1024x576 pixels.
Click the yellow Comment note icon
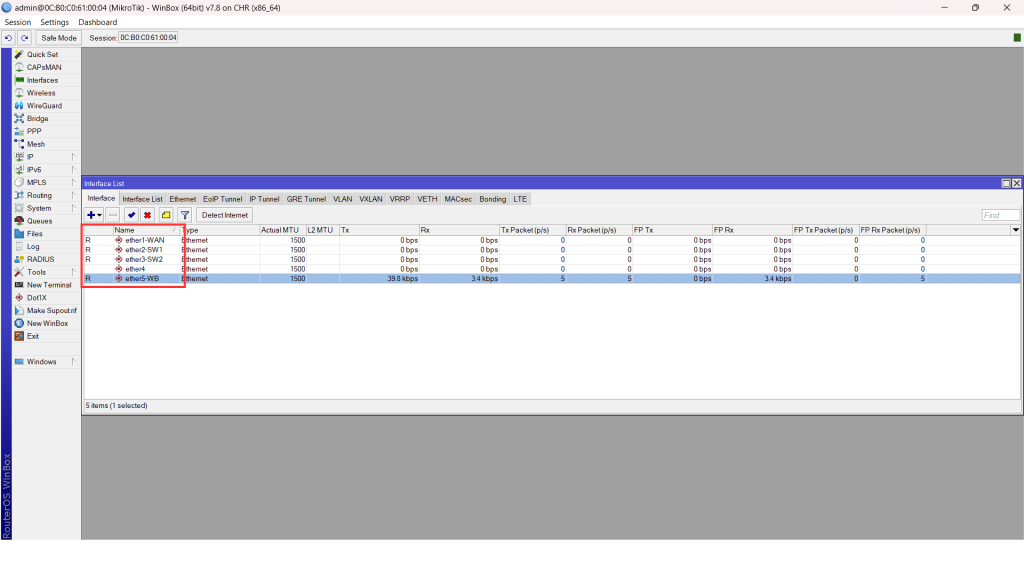[166, 215]
